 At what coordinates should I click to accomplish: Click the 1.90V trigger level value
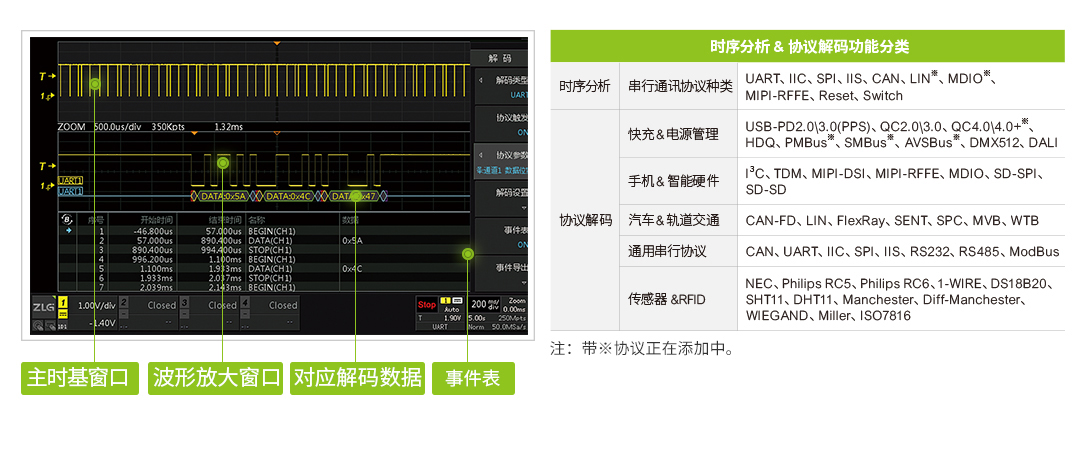coord(453,318)
